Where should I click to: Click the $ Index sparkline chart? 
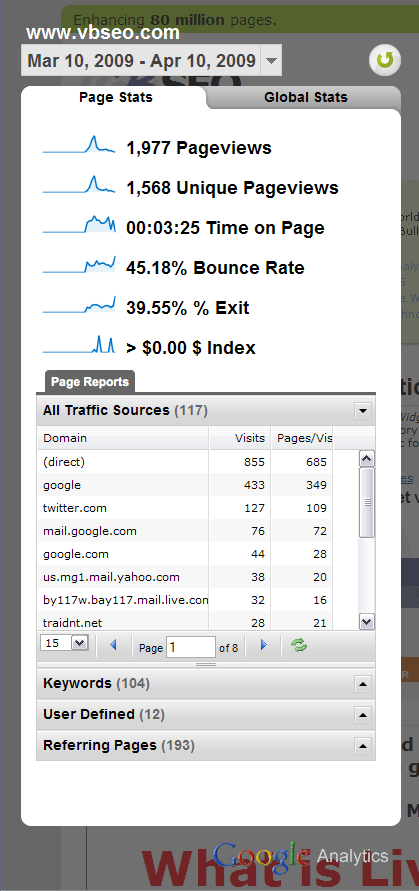click(x=79, y=344)
